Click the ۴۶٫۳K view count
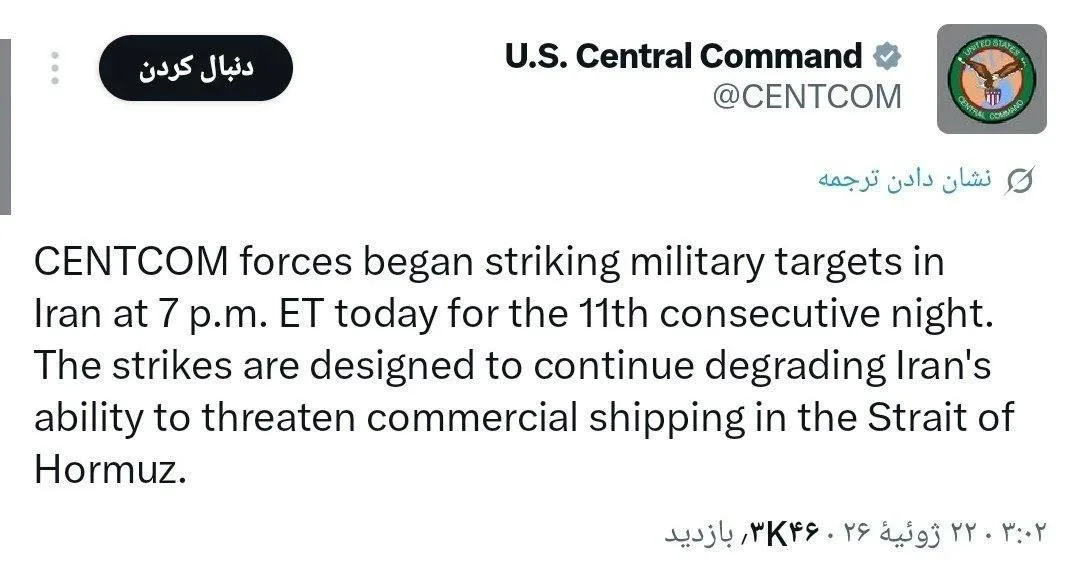Image resolution: width=1080 pixels, height=585 pixels. (781, 532)
